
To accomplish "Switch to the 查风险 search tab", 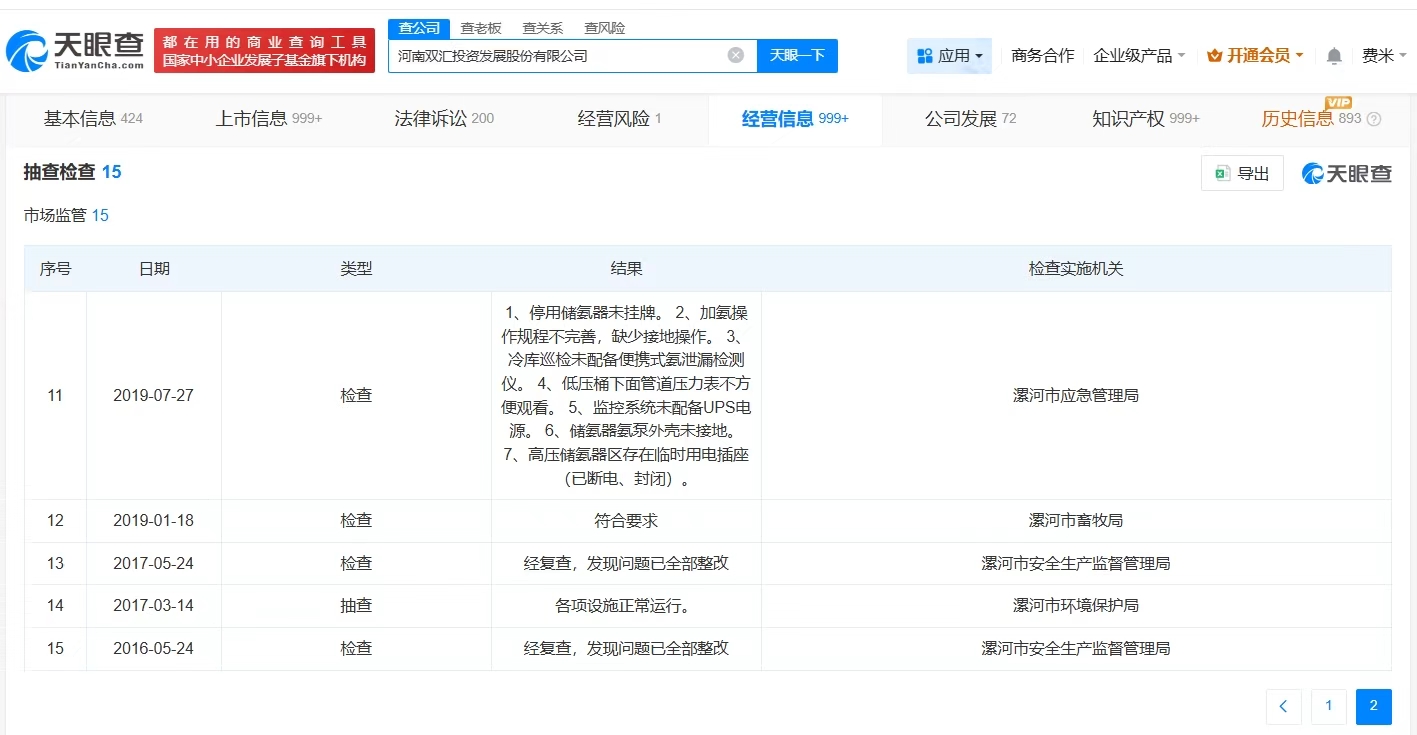I will coord(605,28).
